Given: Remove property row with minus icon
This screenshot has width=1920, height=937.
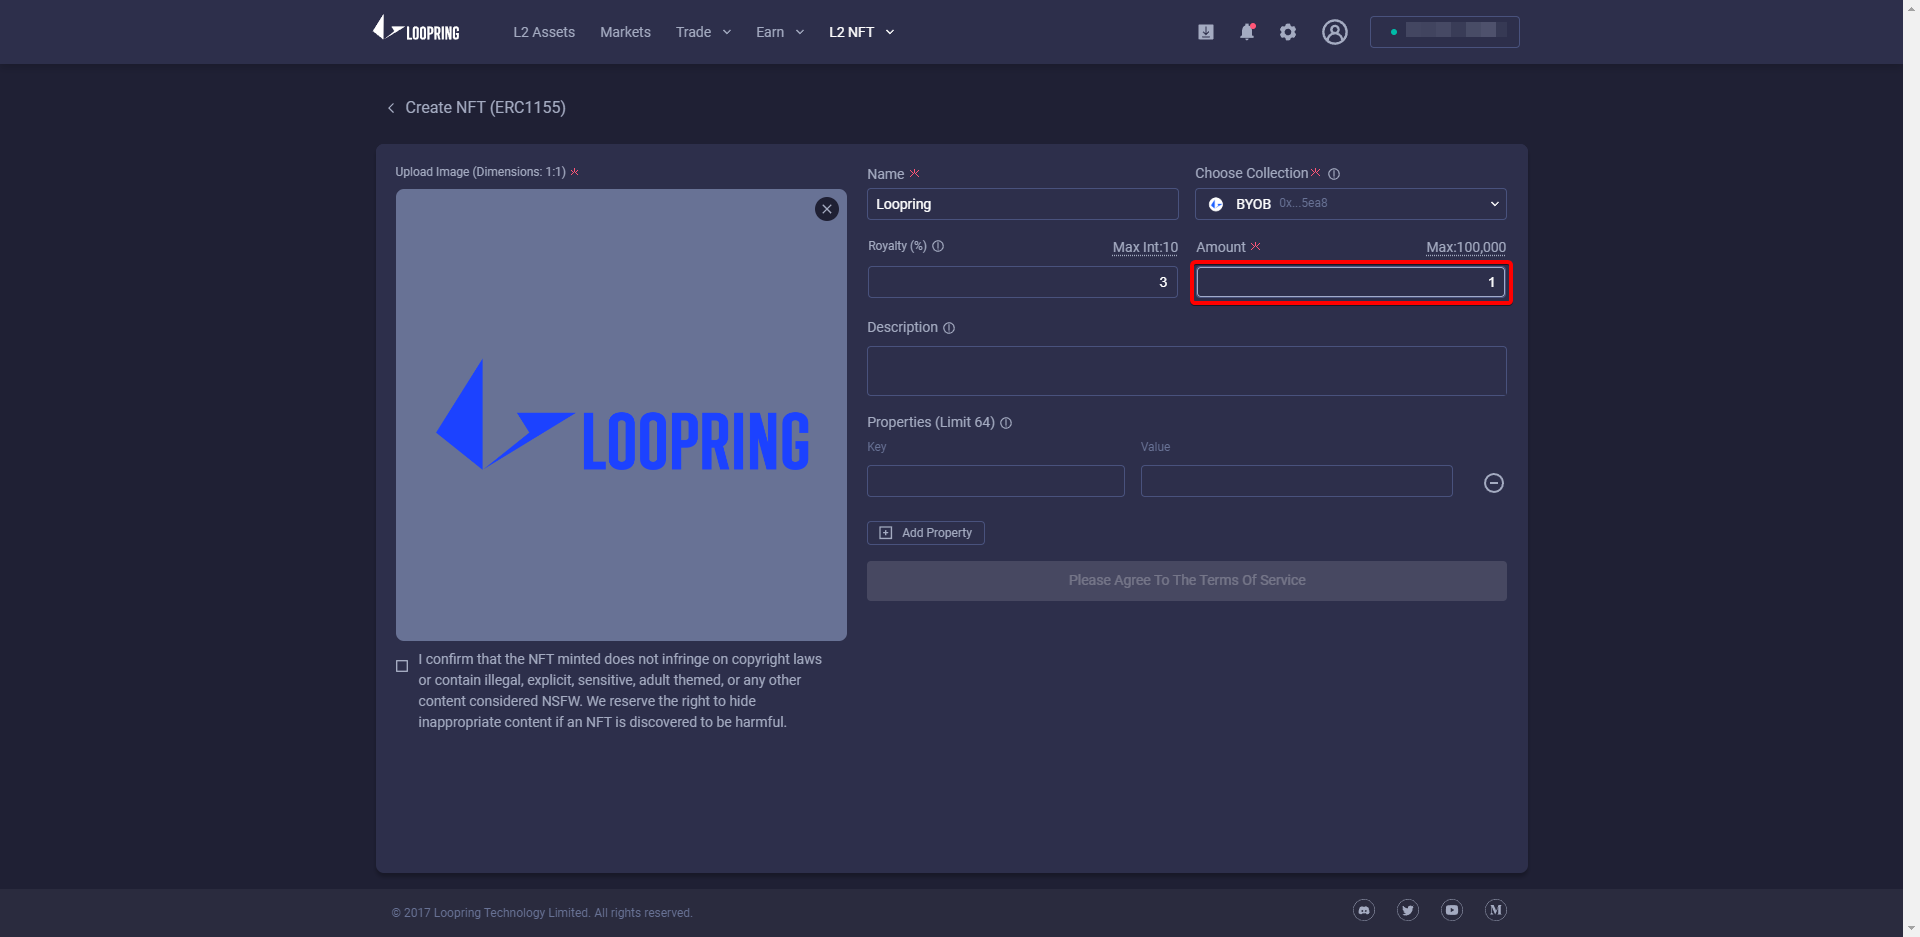Looking at the screenshot, I should 1494,483.
